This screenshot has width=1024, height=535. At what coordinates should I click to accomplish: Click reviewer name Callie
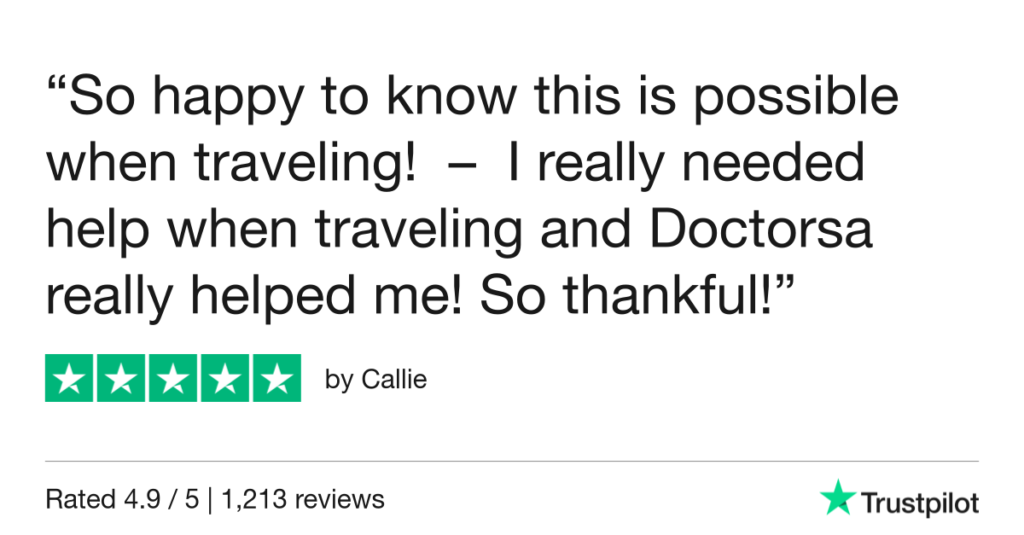click(393, 381)
